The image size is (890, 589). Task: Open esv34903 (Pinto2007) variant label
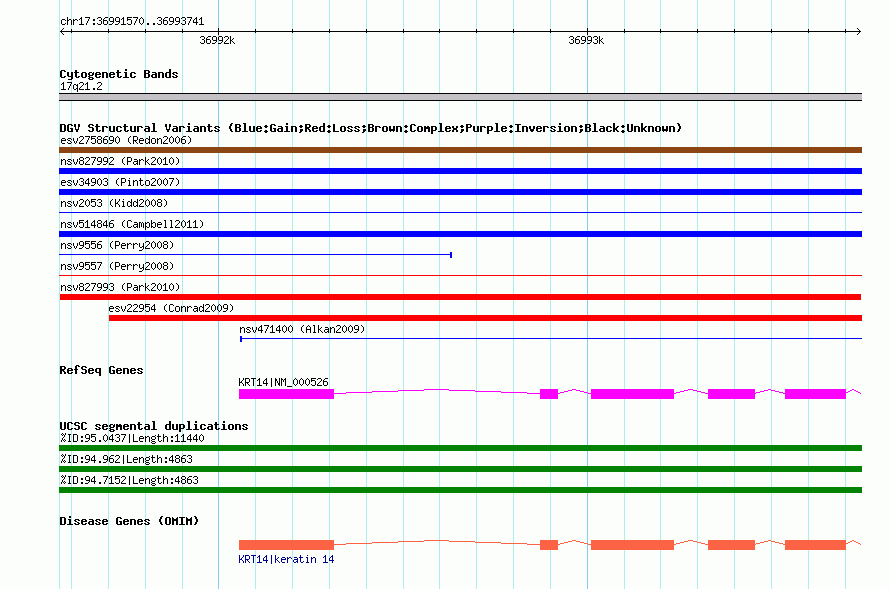tap(120, 182)
